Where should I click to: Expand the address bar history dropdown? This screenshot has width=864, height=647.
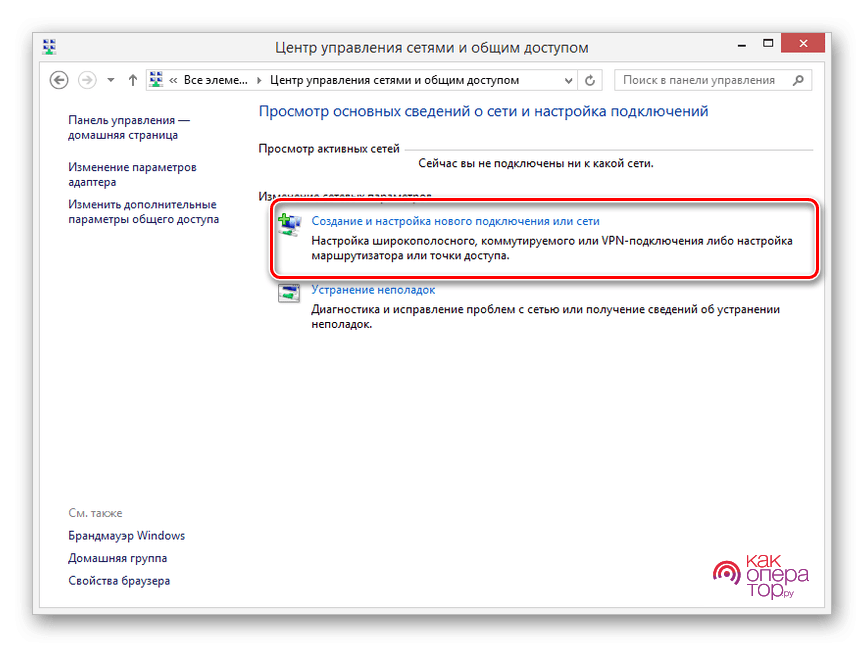point(566,80)
